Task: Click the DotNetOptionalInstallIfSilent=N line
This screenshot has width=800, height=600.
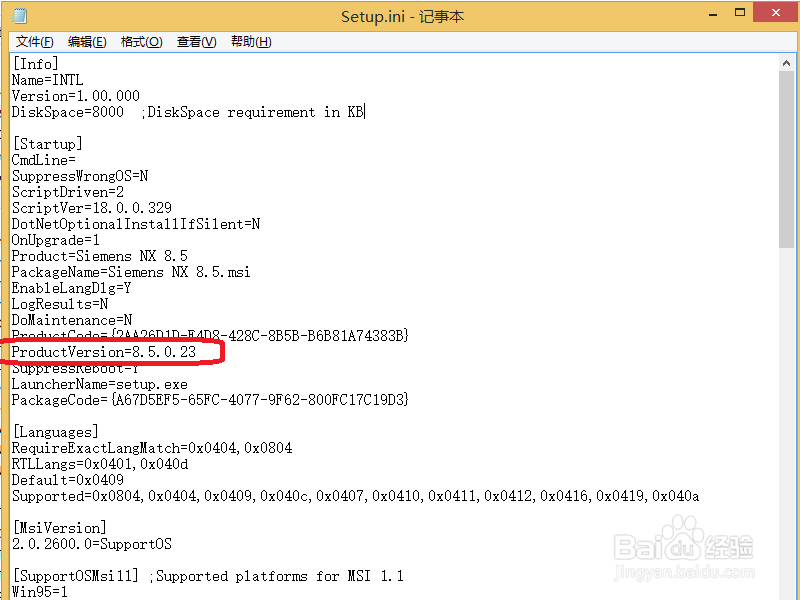Action: point(136,224)
